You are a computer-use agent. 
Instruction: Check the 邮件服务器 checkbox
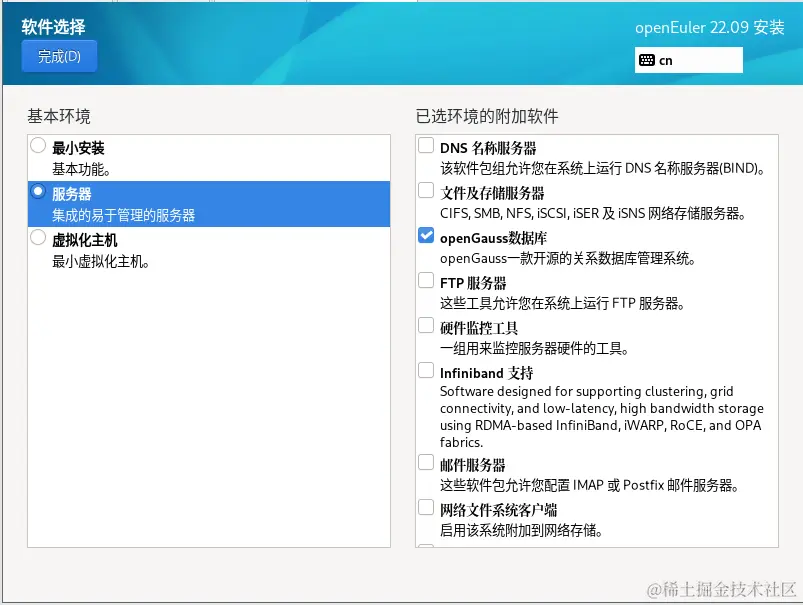pos(426,463)
